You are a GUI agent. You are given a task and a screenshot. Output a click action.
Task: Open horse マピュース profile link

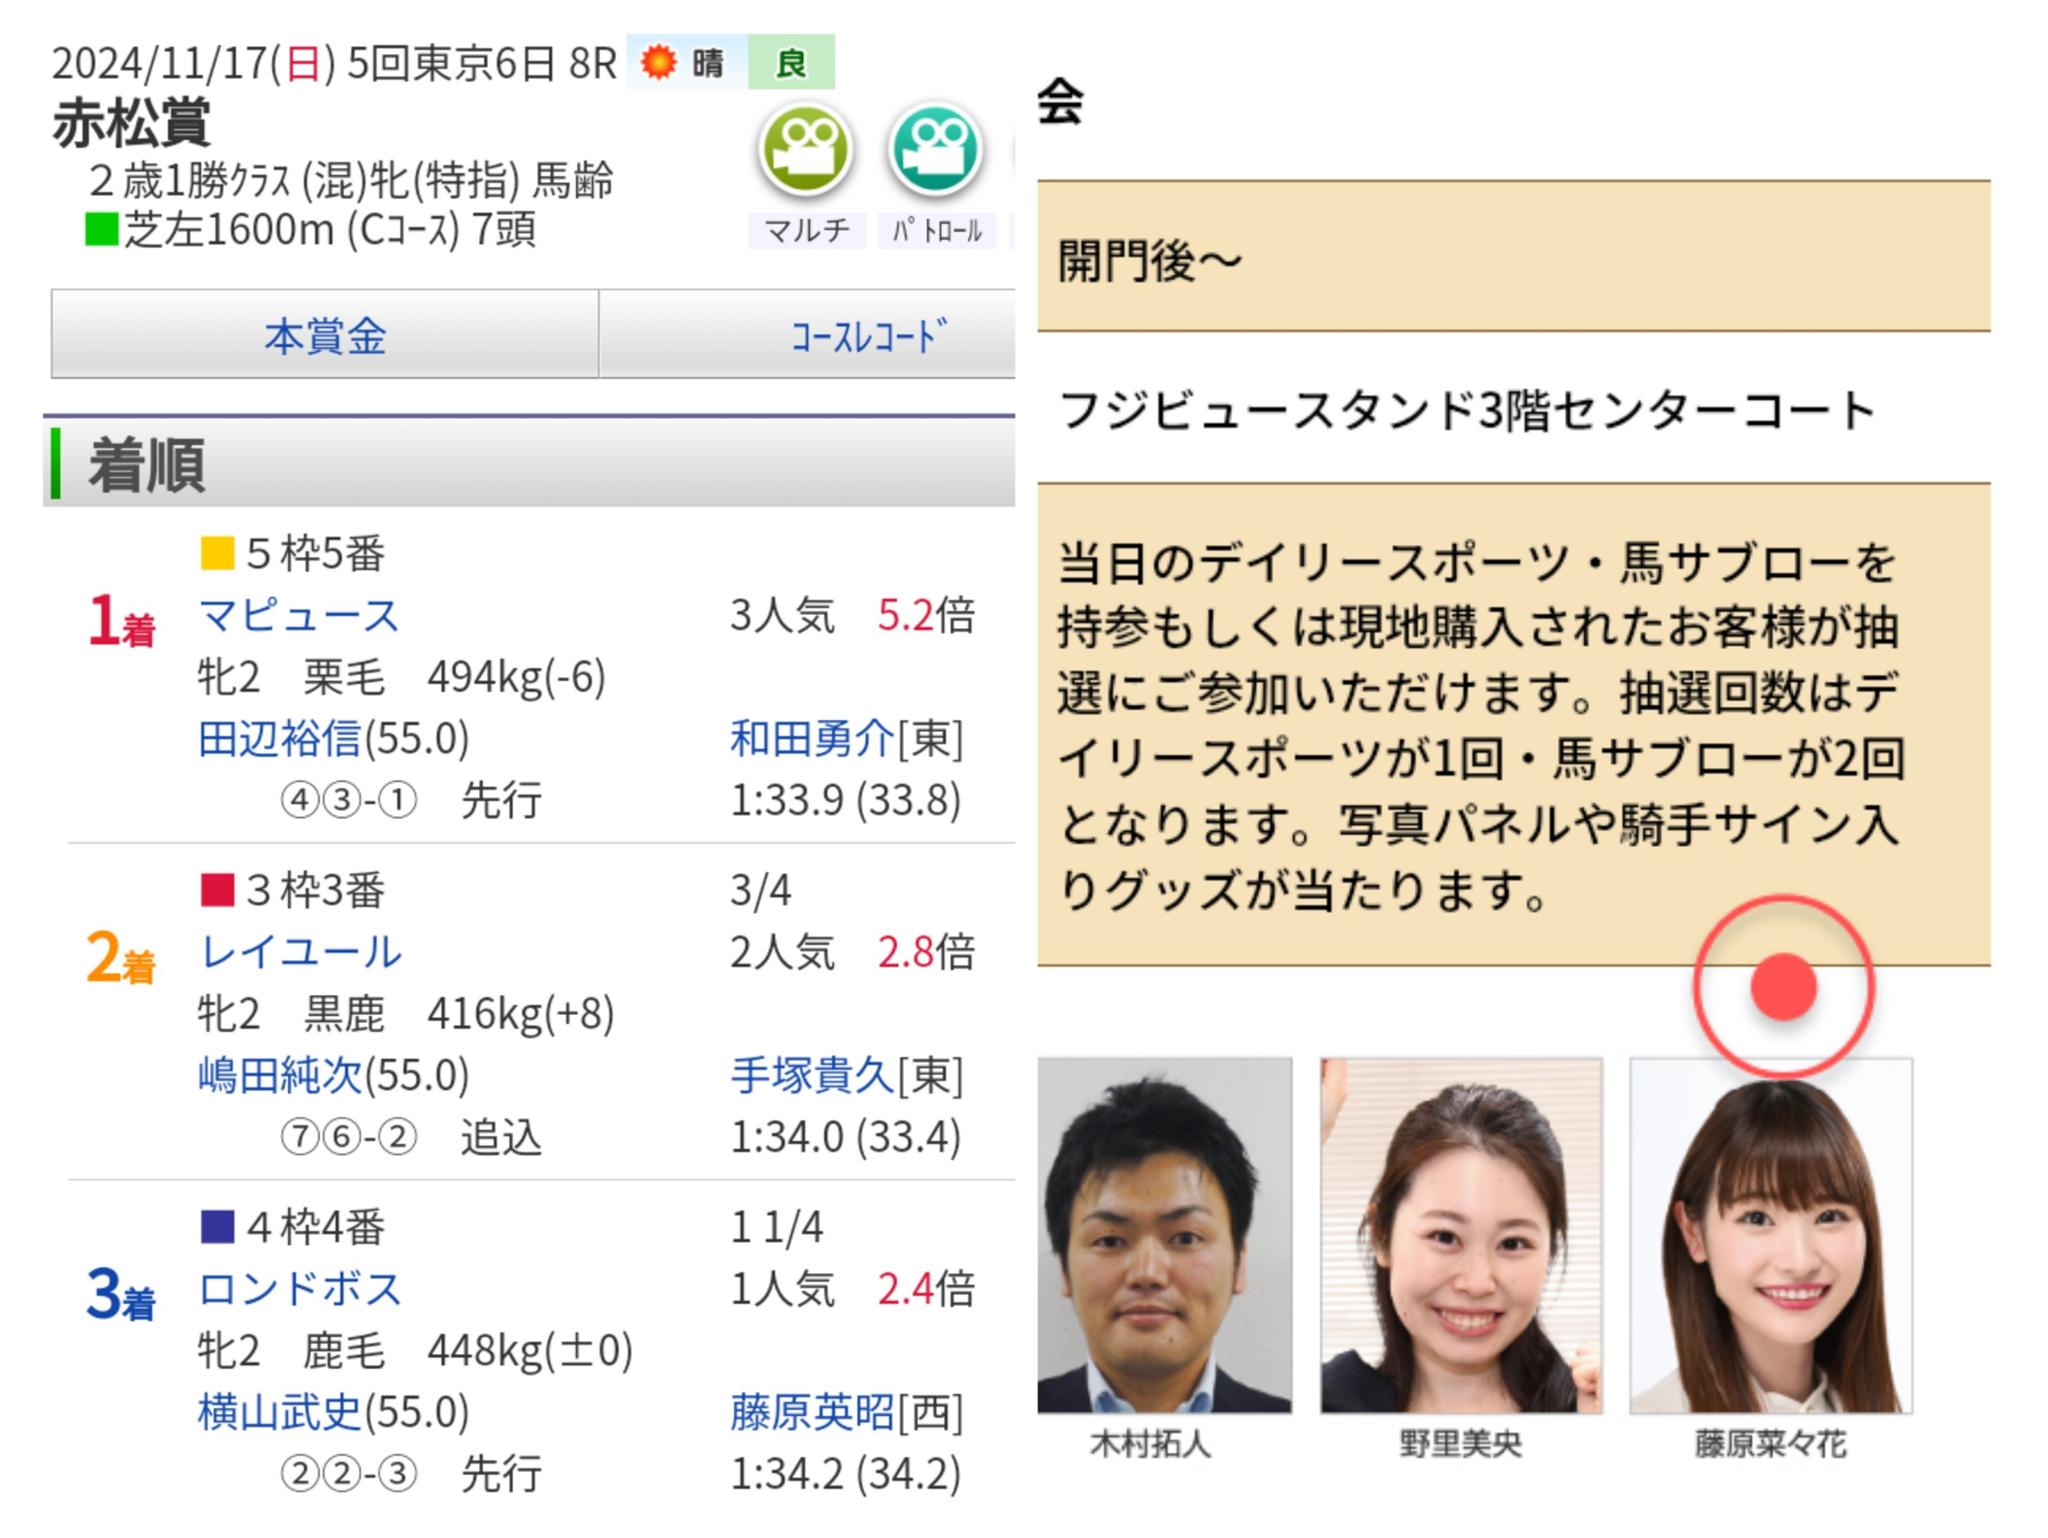[x=299, y=615]
